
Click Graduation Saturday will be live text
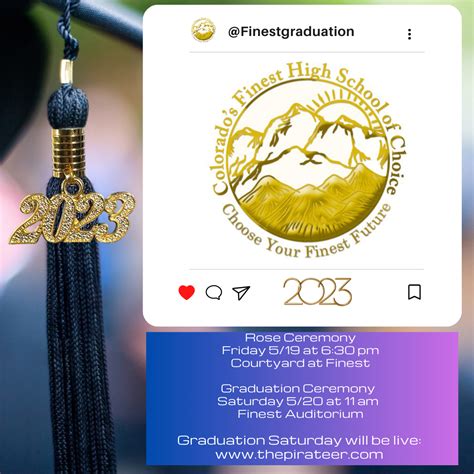click(299, 441)
